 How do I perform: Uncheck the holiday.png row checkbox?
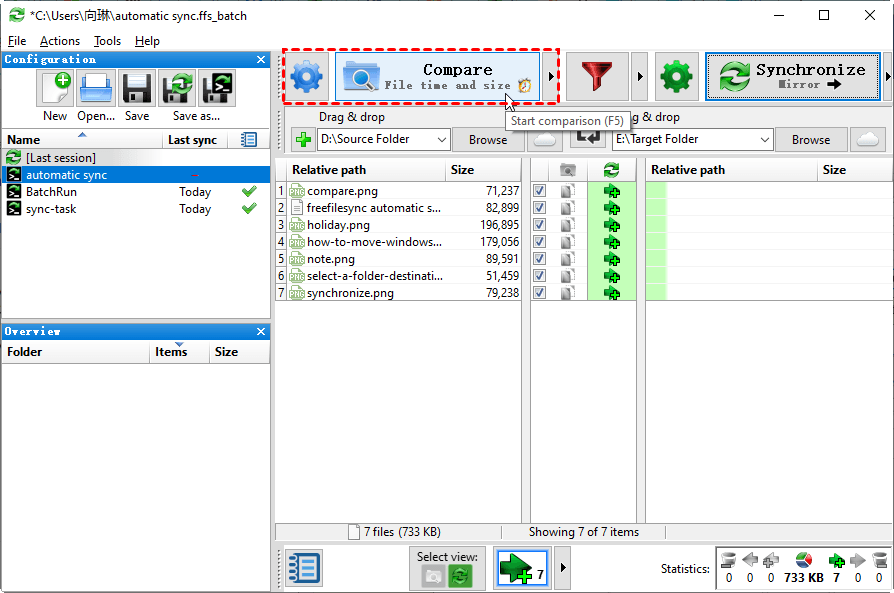pyautogui.click(x=539, y=225)
